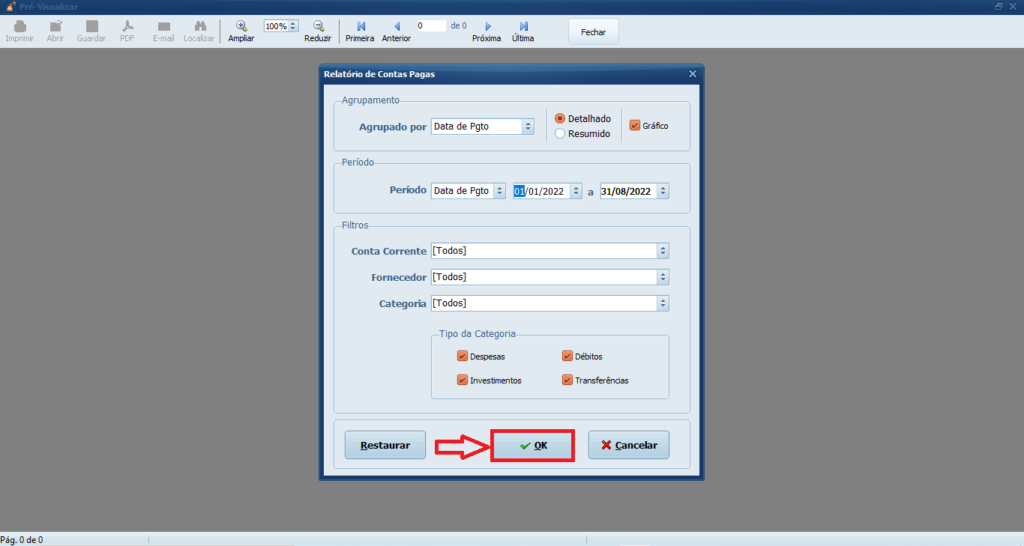This screenshot has width=1024, height=546.
Task: Select the Resumido radio option
Action: (x=560, y=133)
